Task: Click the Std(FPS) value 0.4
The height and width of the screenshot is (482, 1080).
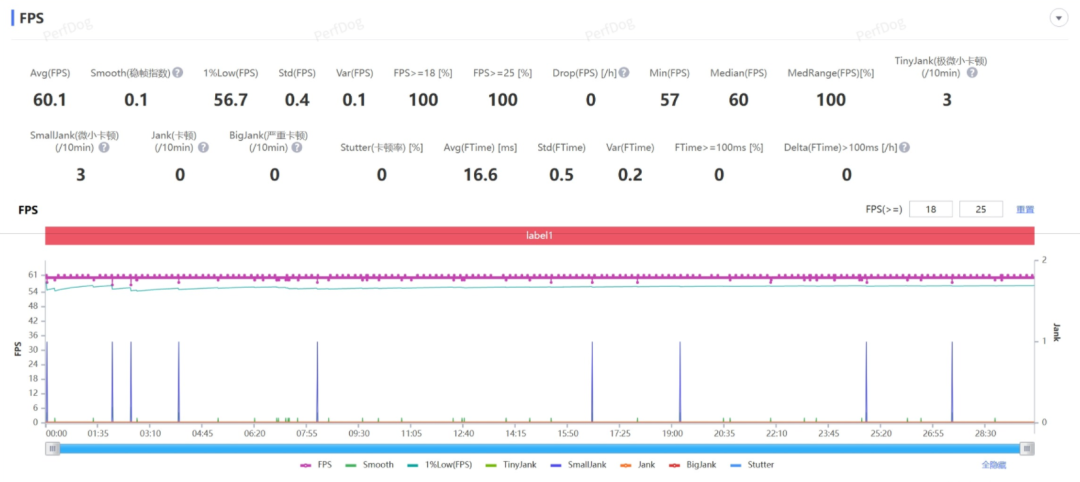Action: pos(297,100)
